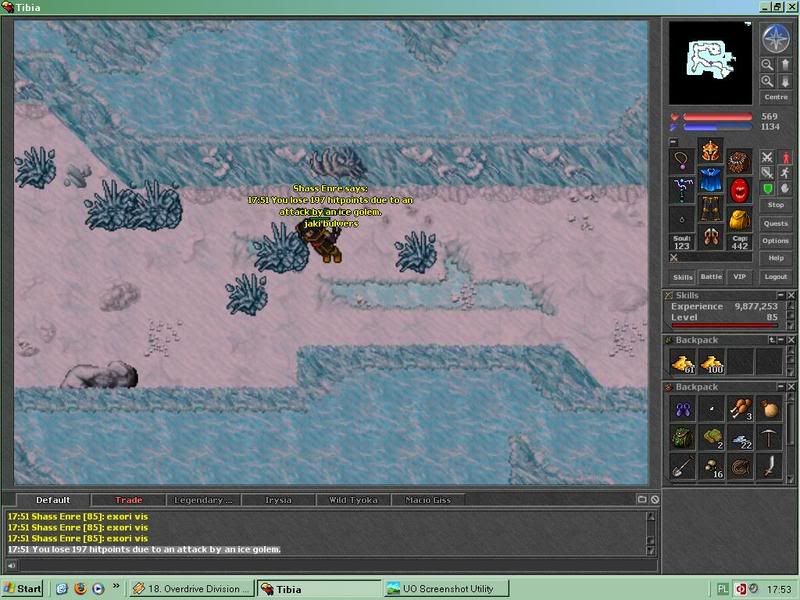Go up one container level in gold Backpack
Image resolution: width=800 pixels, height=600 pixels.
[x=771, y=340]
